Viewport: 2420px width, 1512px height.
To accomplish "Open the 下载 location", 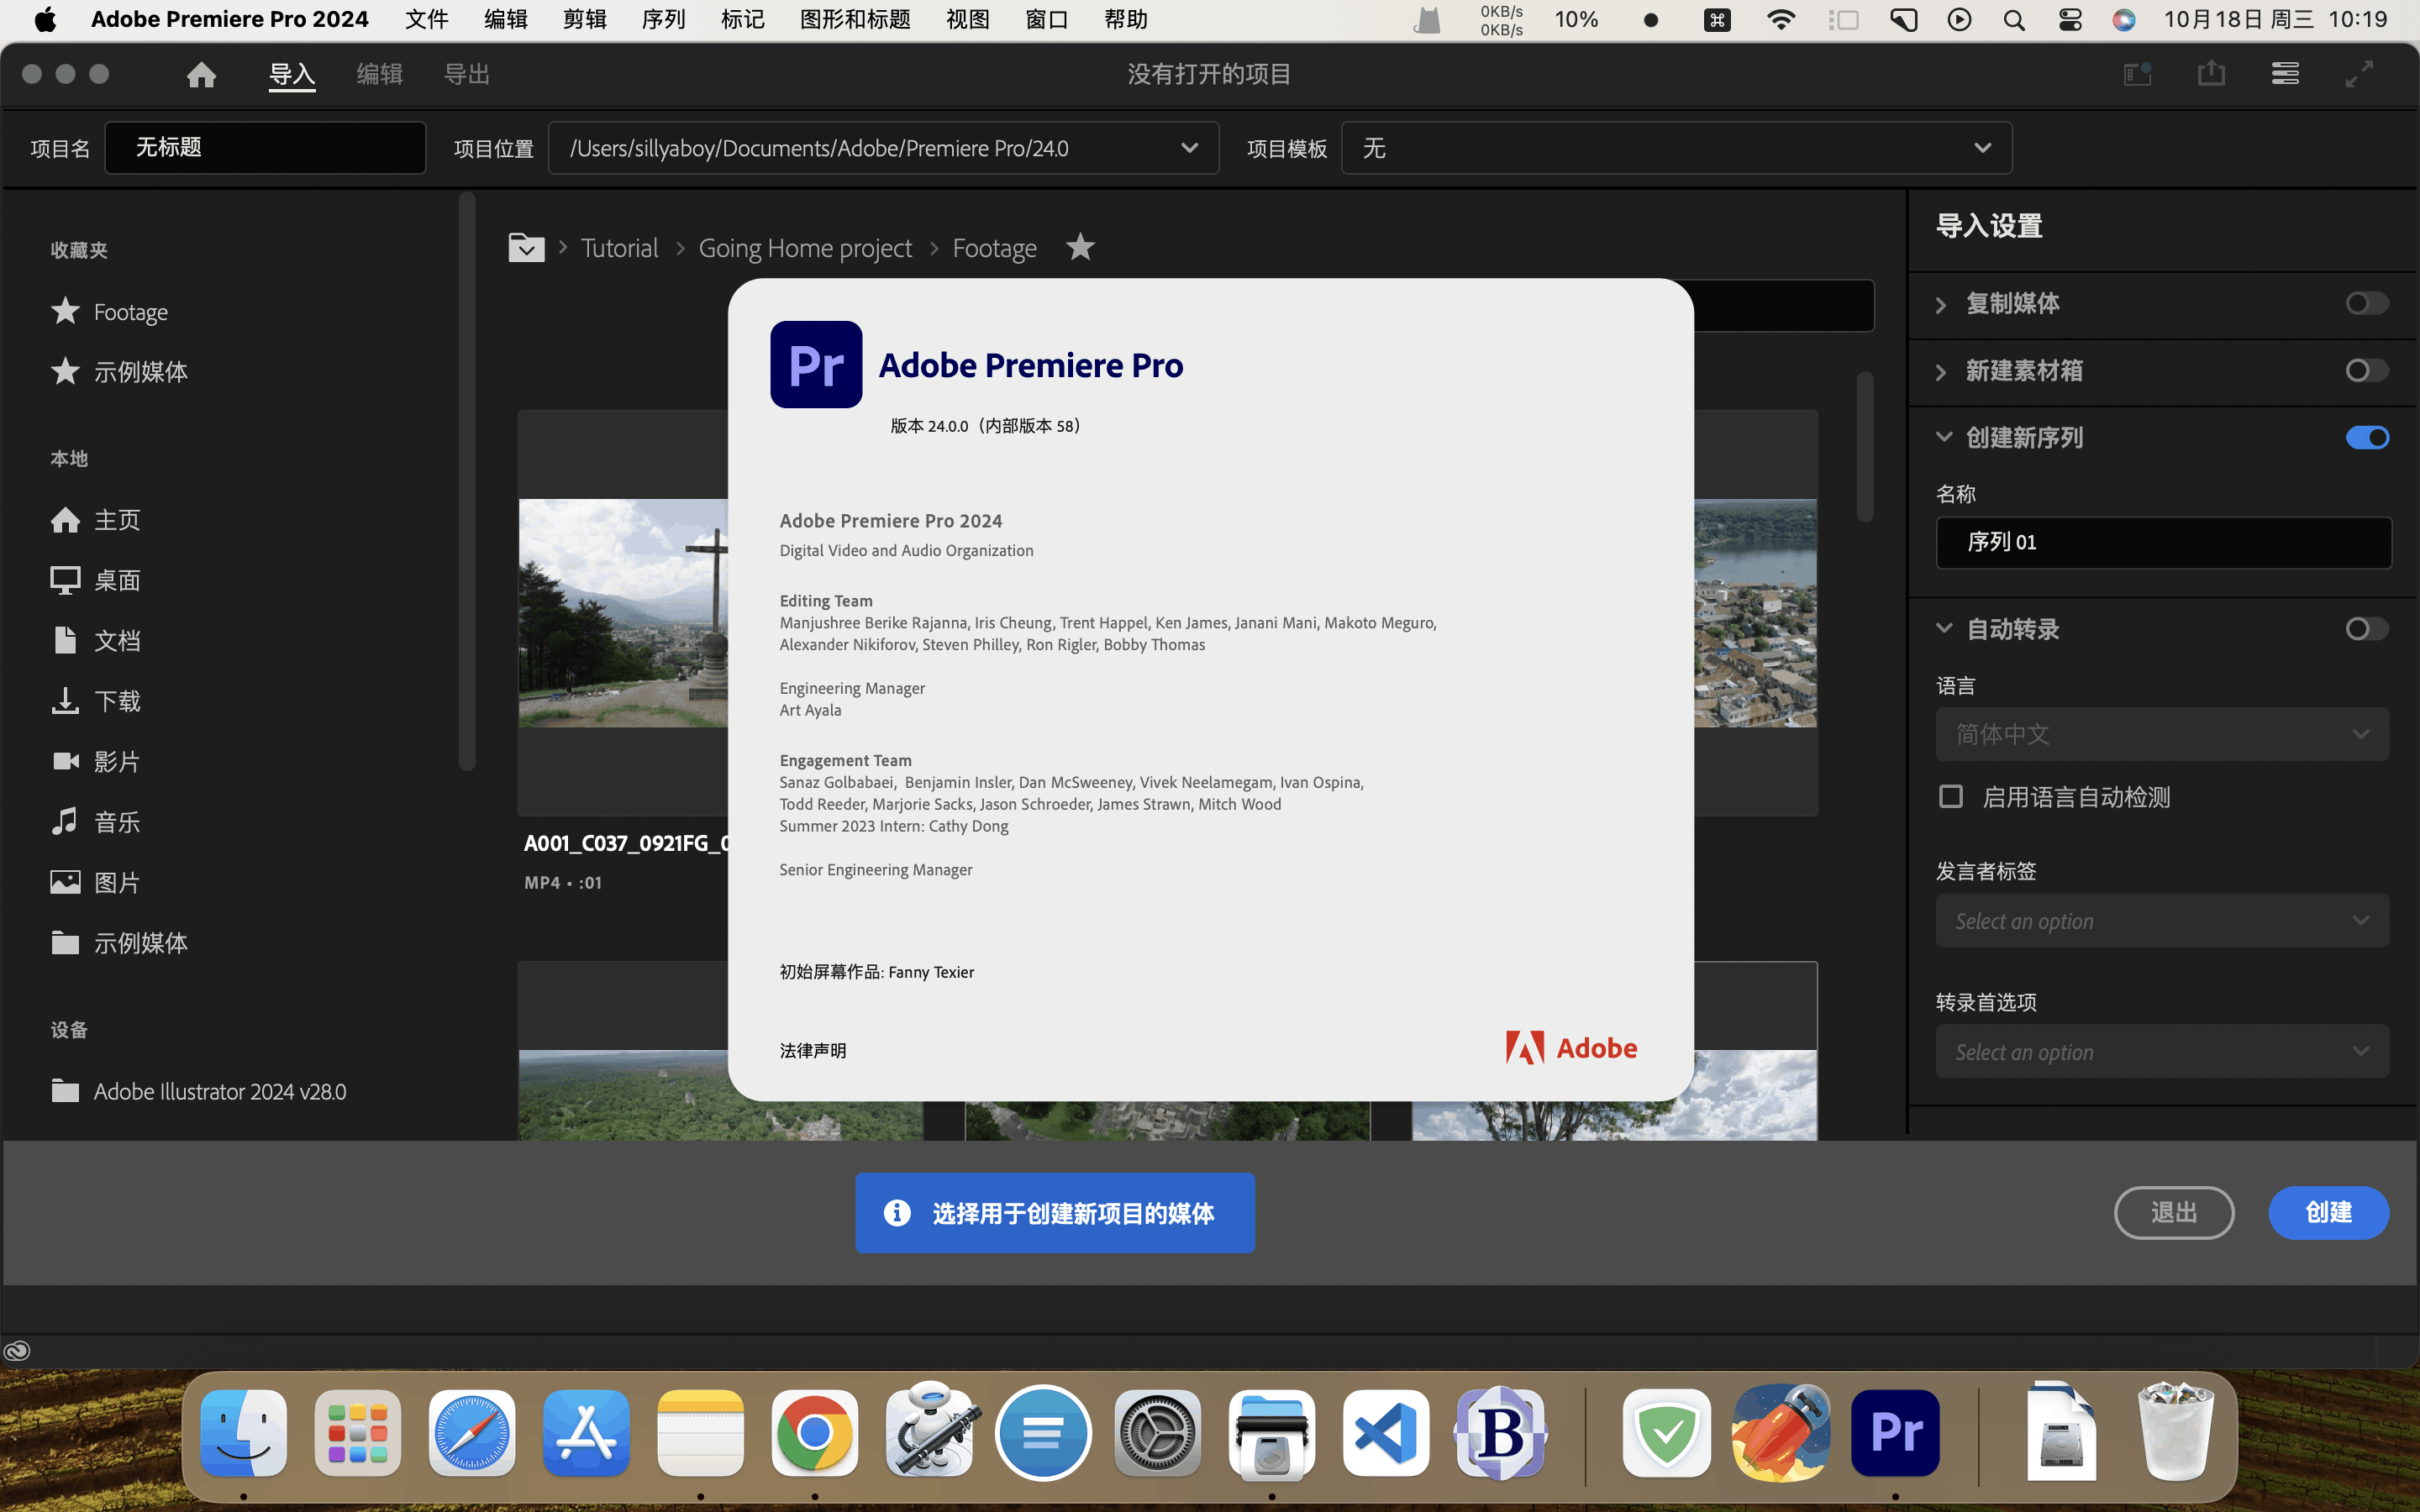I will click(x=96, y=701).
